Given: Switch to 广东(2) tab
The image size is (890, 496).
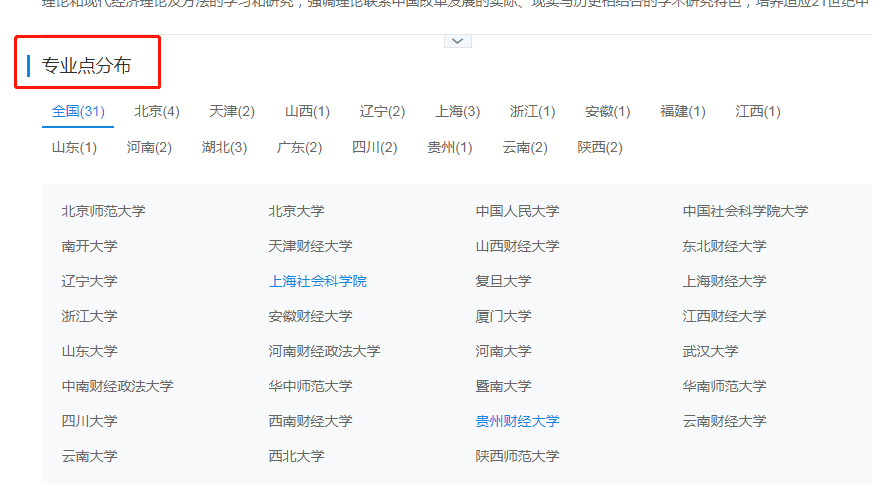Looking at the screenshot, I should [x=299, y=148].
